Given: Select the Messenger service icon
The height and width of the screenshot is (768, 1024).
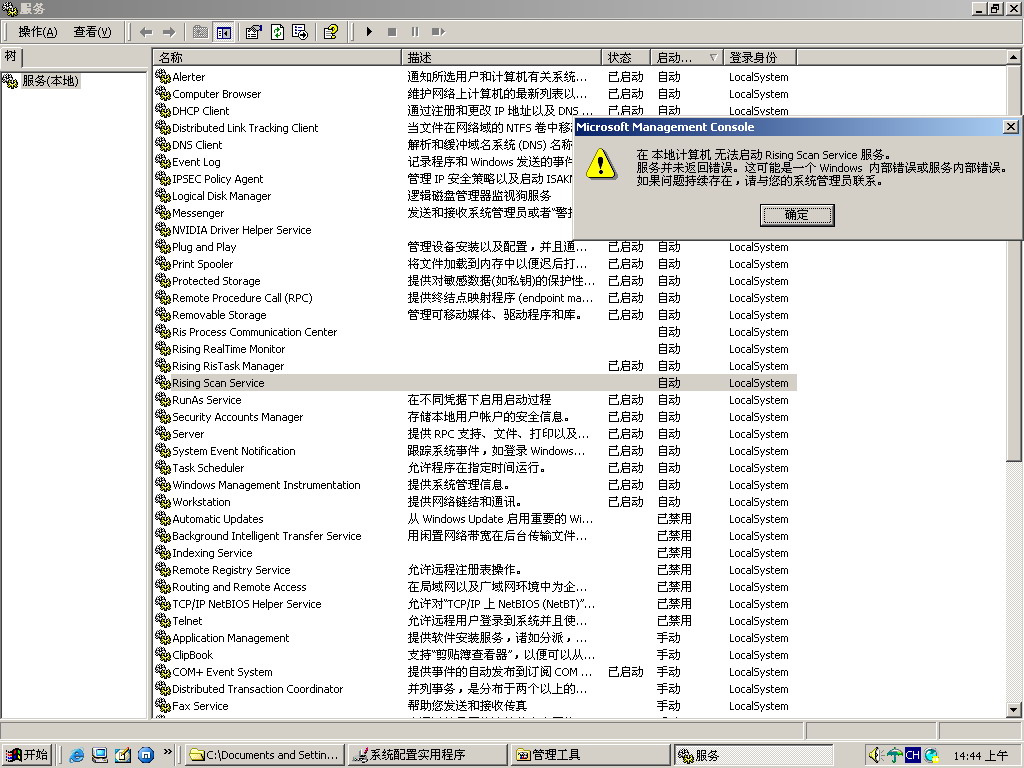Looking at the screenshot, I should (x=163, y=212).
